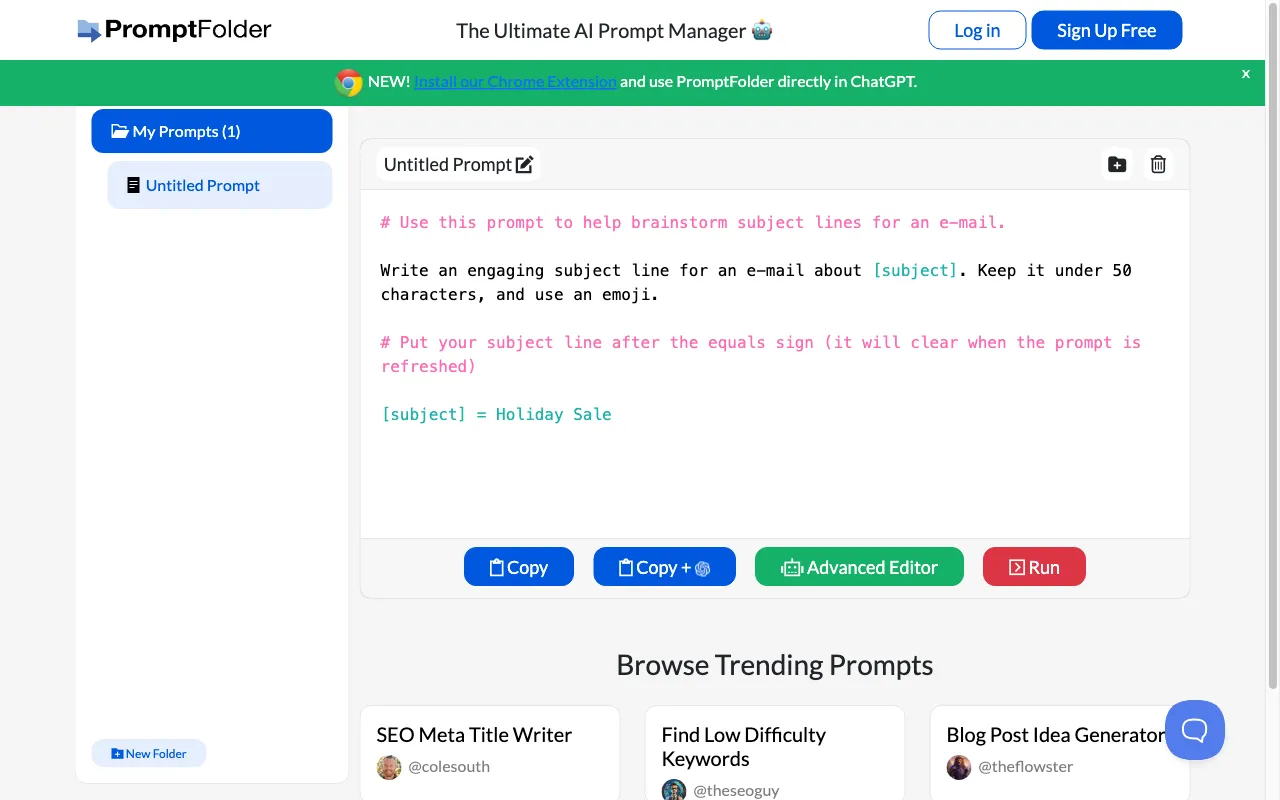1280x800 pixels.
Task: Click the robot emoji in header tagline
Action: click(x=762, y=30)
